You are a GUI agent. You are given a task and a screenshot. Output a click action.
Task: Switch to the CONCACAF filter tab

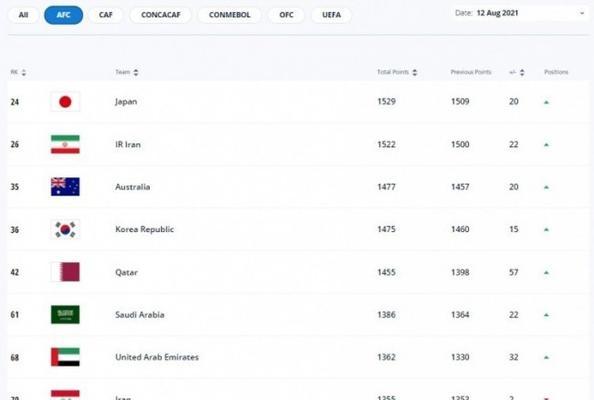(161, 15)
